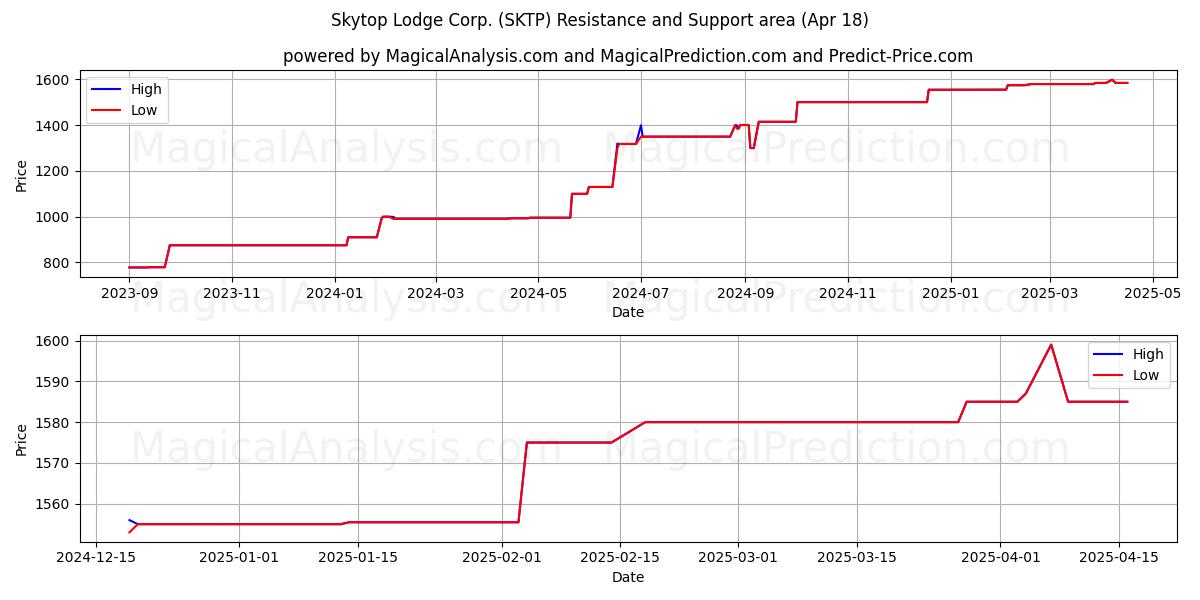Click the 'Date' axis title under top chart

tap(628, 313)
